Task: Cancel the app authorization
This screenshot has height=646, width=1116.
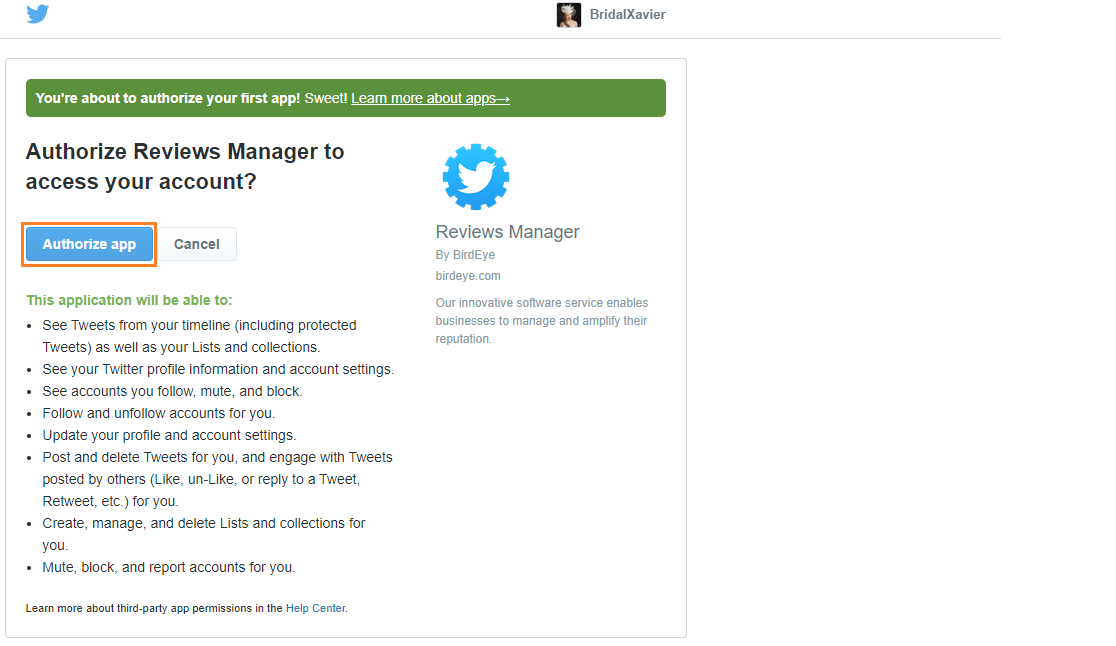Action: click(197, 244)
